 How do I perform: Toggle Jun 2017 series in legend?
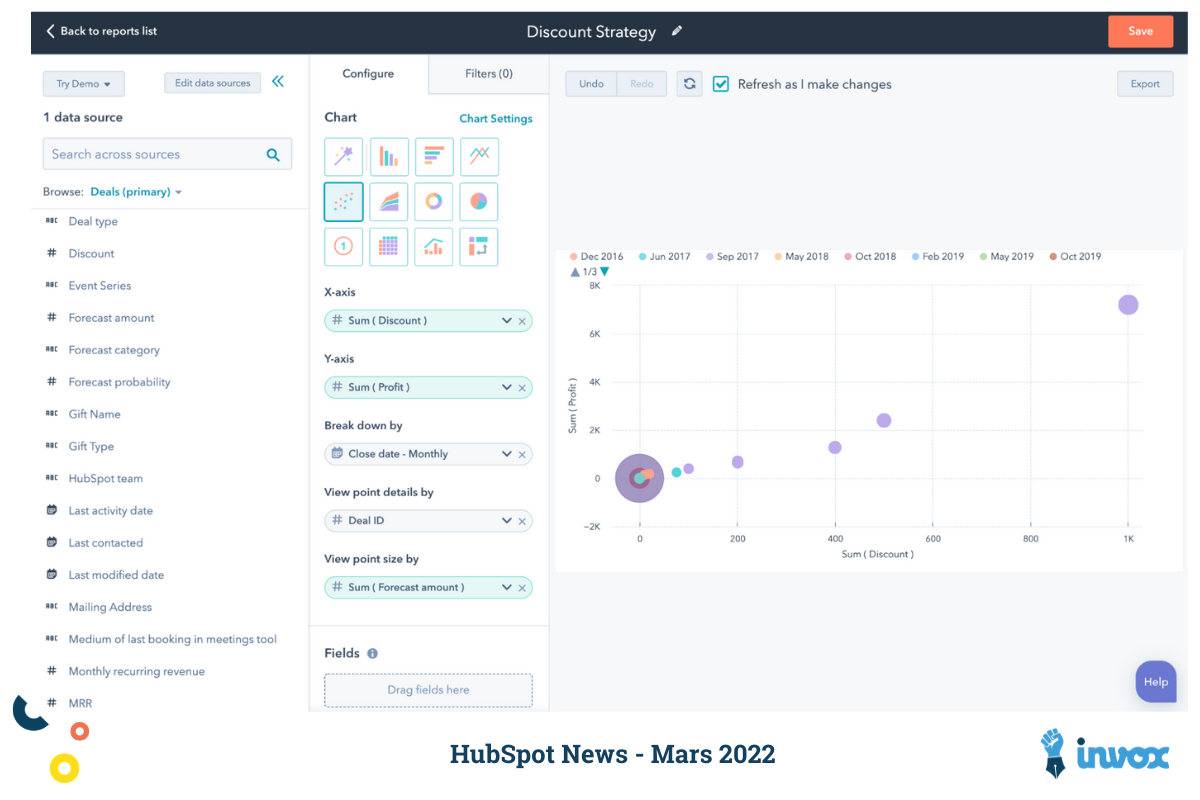point(665,257)
